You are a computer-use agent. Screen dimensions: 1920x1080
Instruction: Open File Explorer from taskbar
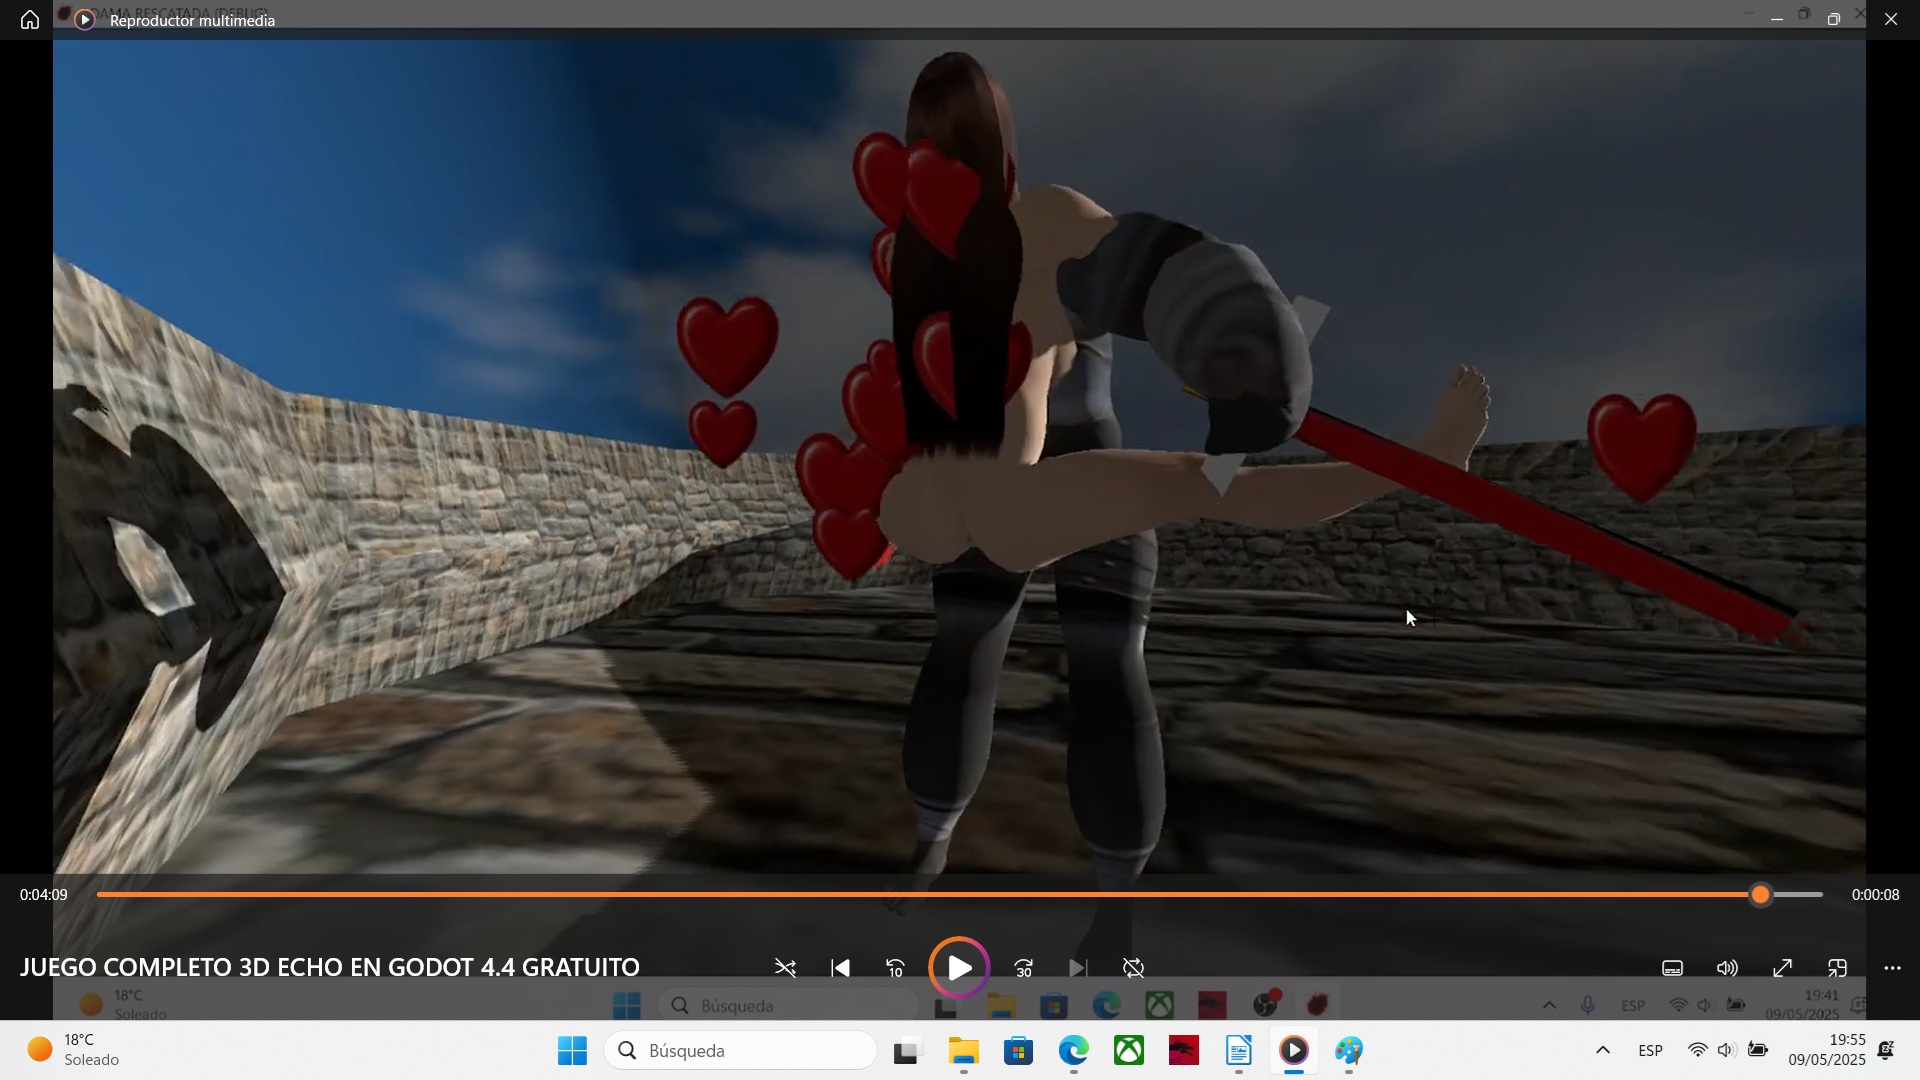coord(963,1051)
